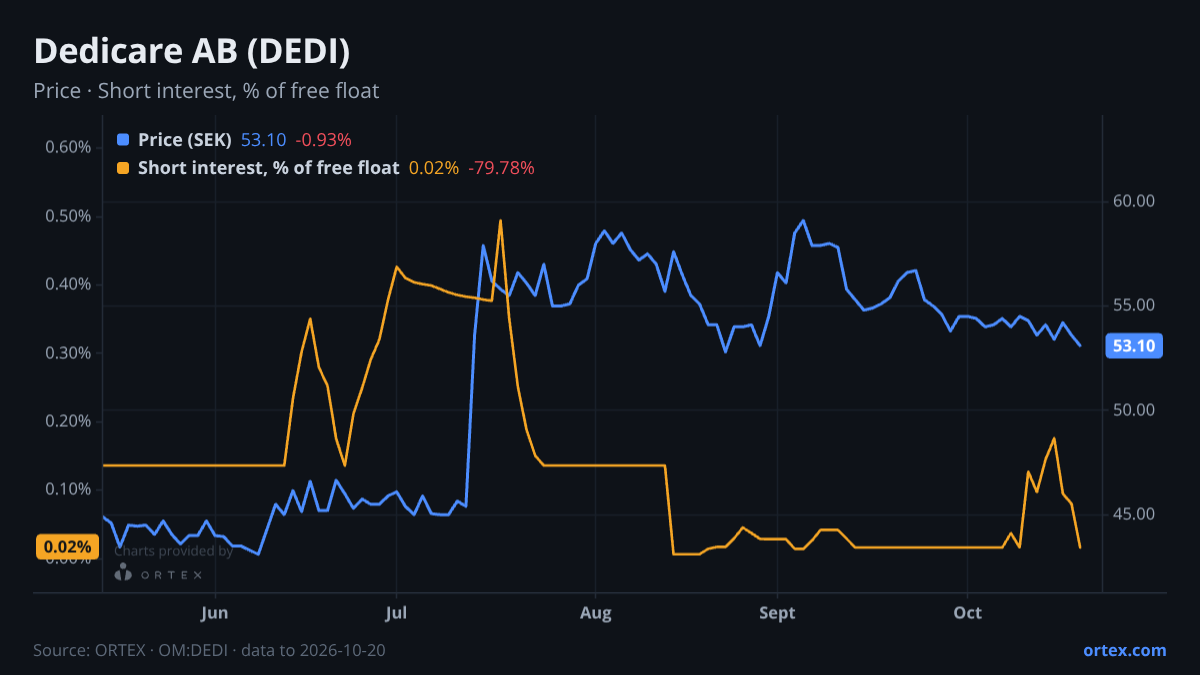Click the blue 53.10 price axis badge
This screenshot has height=675, width=1200.
[x=1134, y=346]
